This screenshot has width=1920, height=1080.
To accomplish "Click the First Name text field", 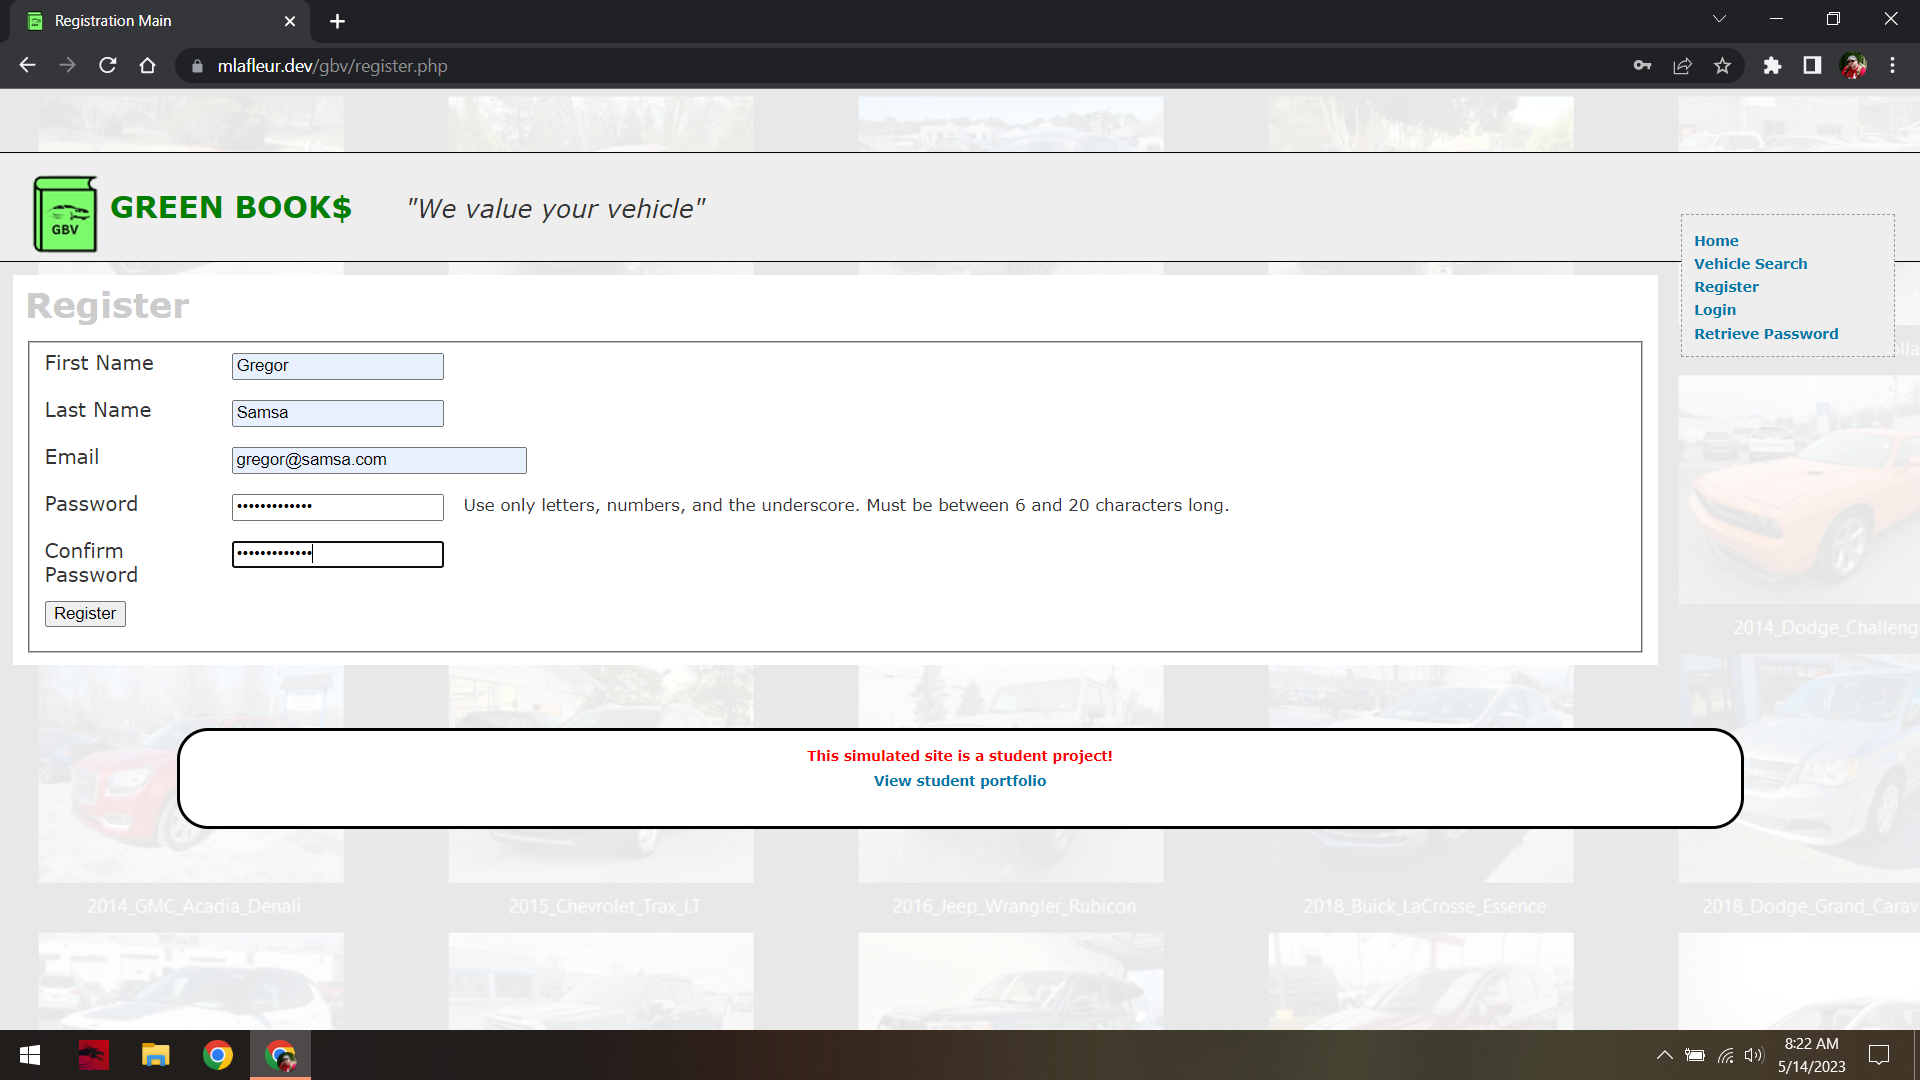I will 337,366.
